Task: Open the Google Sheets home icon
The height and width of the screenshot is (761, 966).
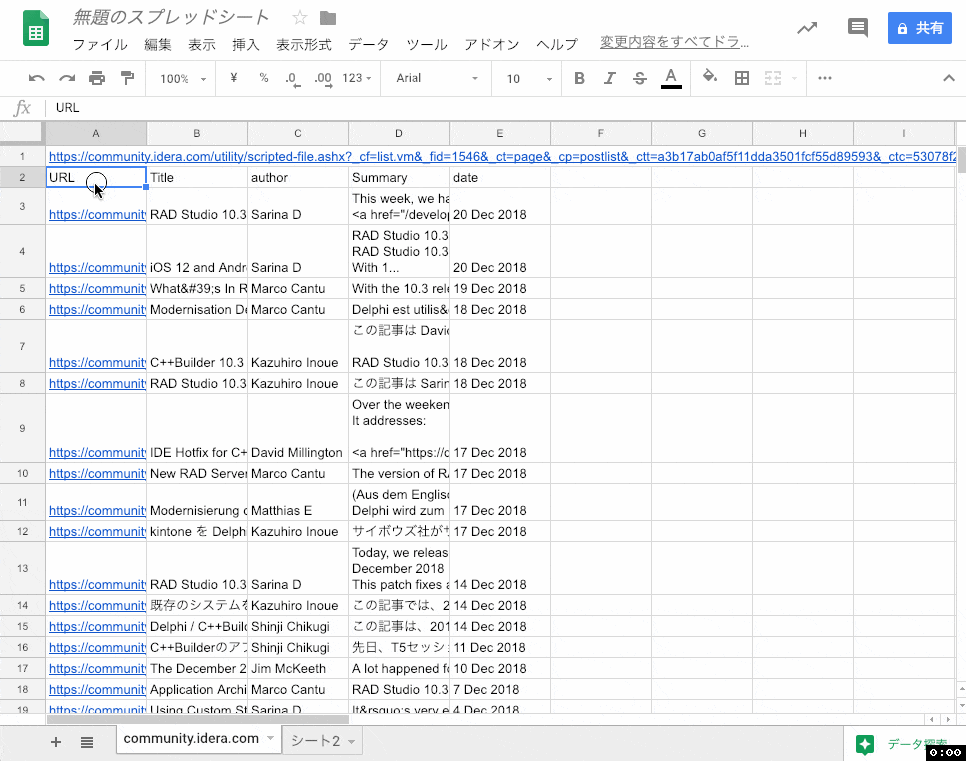Action: point(36,28)
